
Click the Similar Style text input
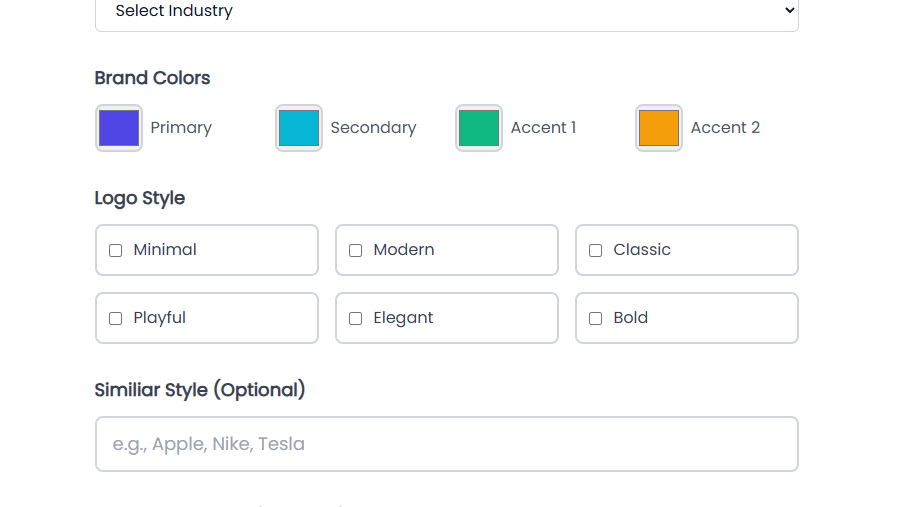pos(446,444)
